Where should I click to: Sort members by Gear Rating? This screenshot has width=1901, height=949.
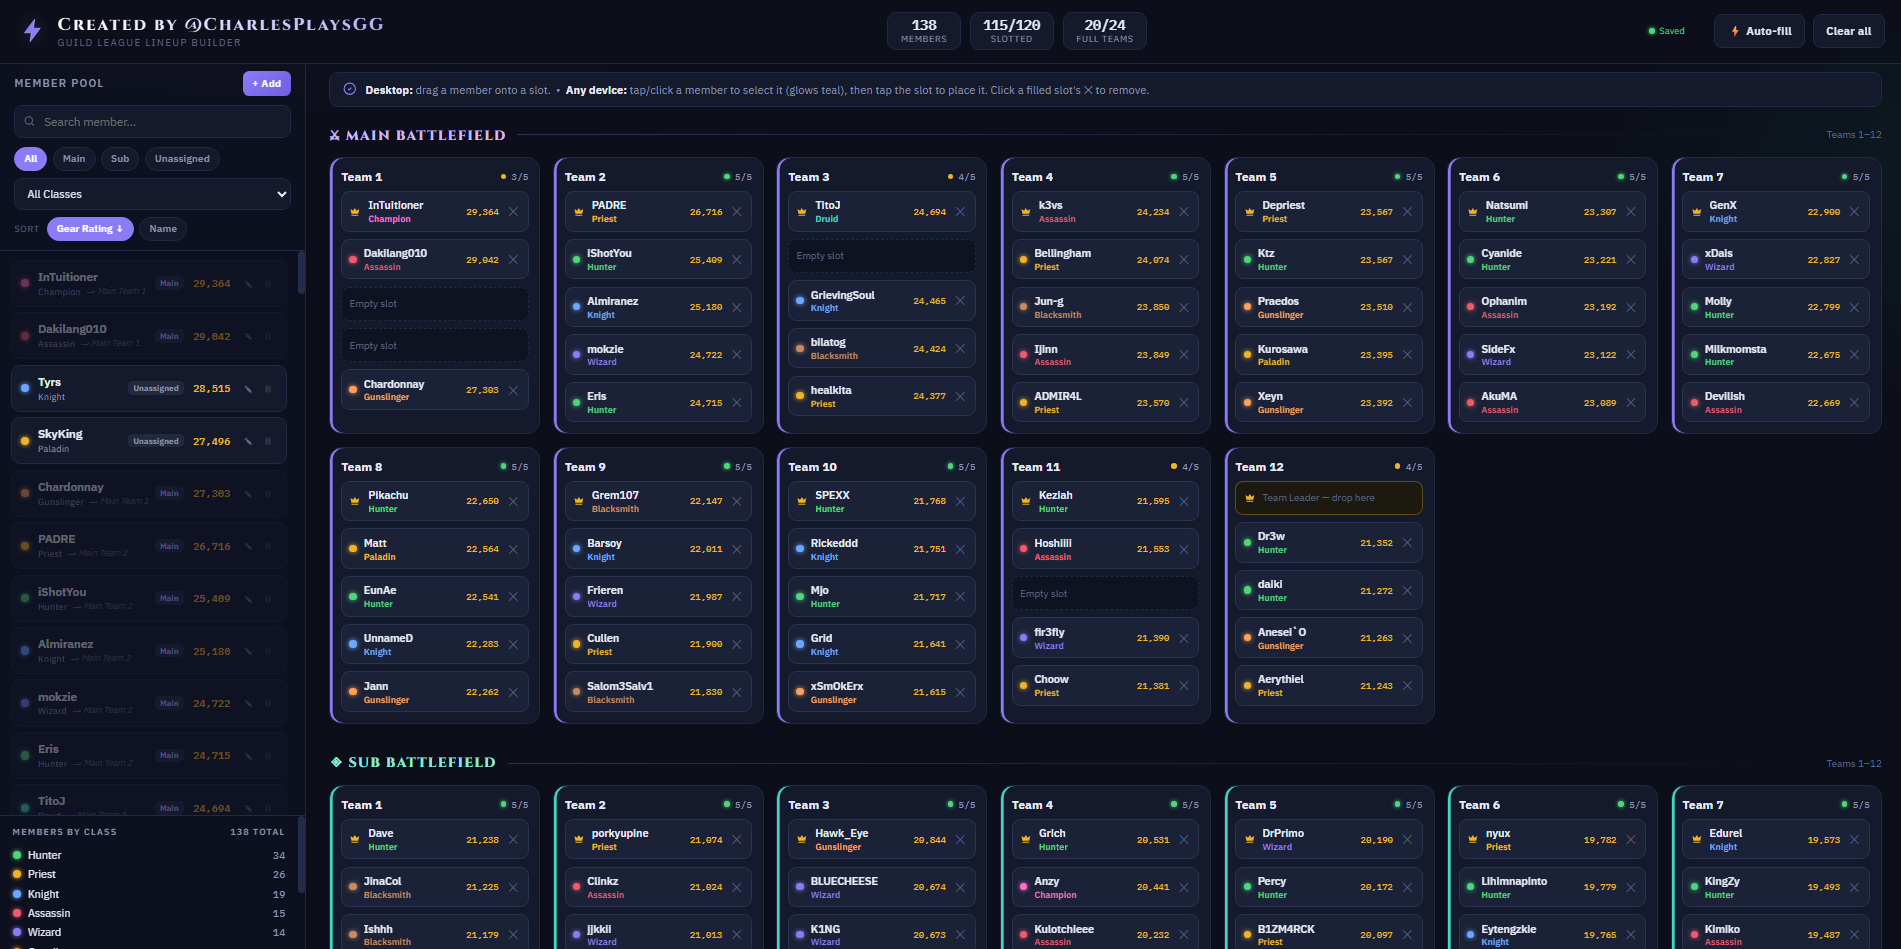coord(90,229)
